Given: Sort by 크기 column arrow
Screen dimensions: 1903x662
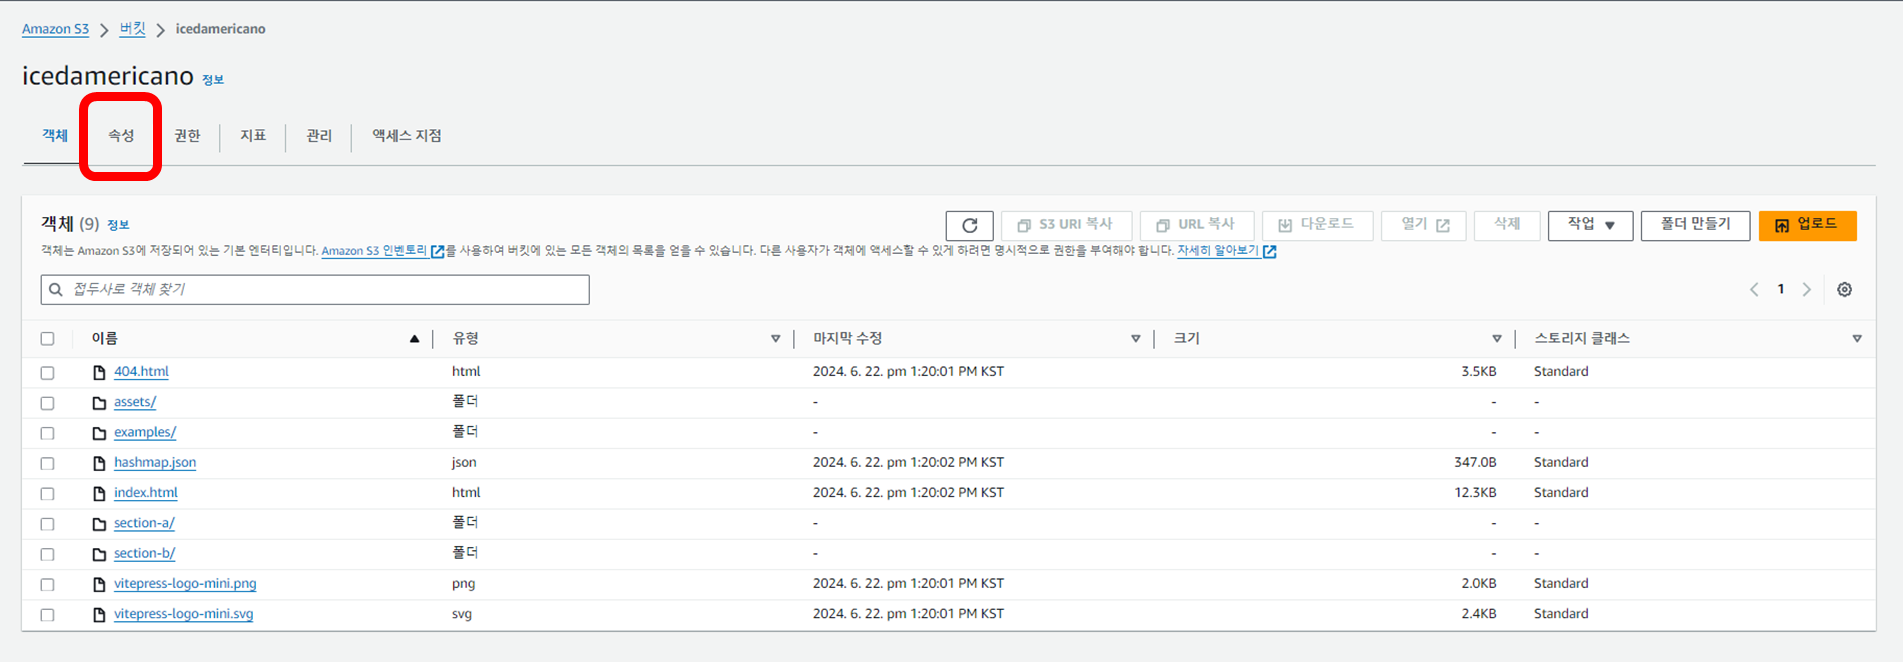Looking at the screenshot, I should (x=1496, y=339).
